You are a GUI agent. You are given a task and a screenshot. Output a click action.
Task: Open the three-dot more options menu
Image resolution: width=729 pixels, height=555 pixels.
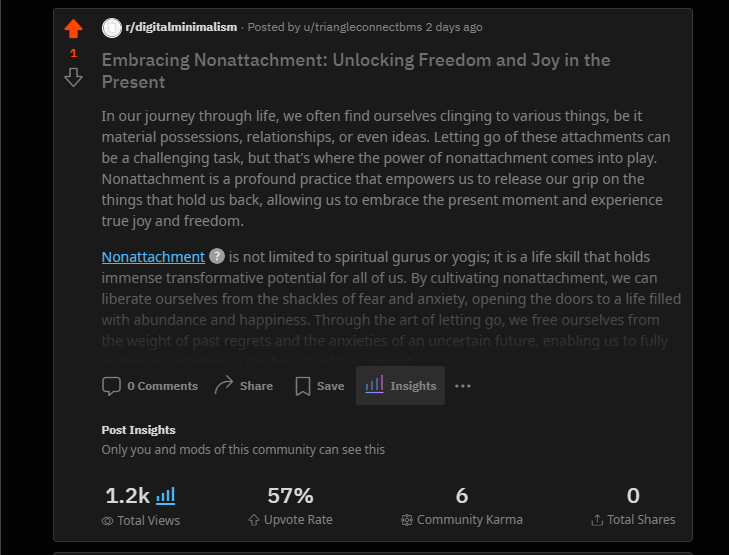tap(462, 386)
